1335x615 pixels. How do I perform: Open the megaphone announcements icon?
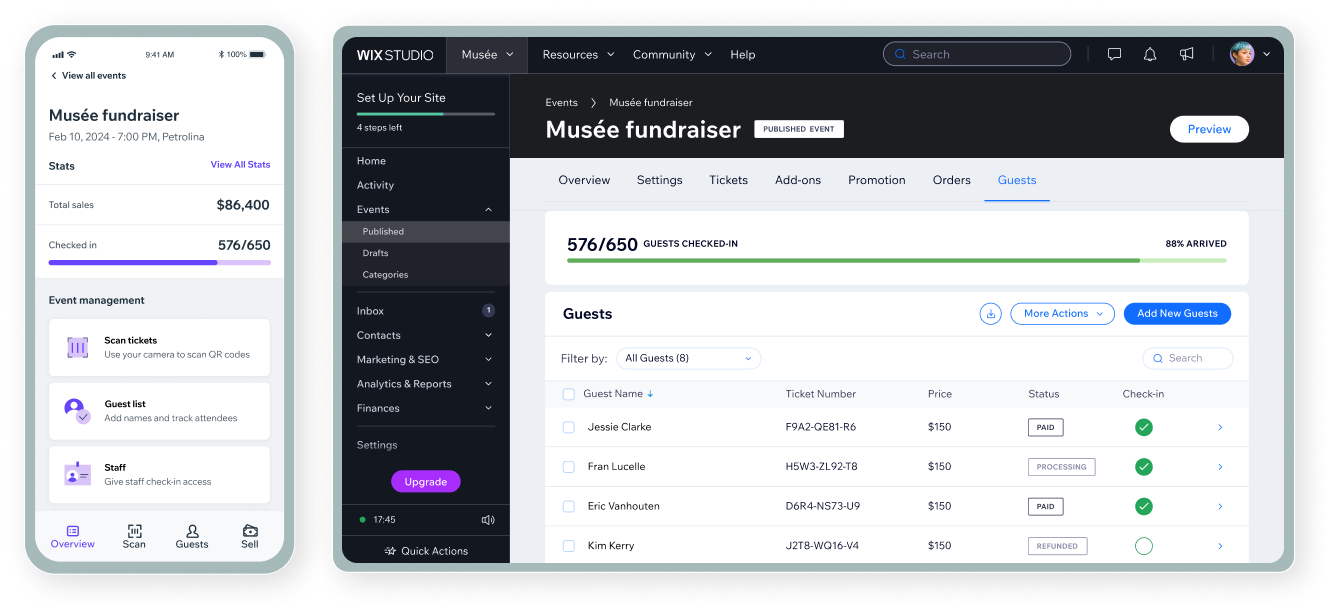tap(1186, 54)
